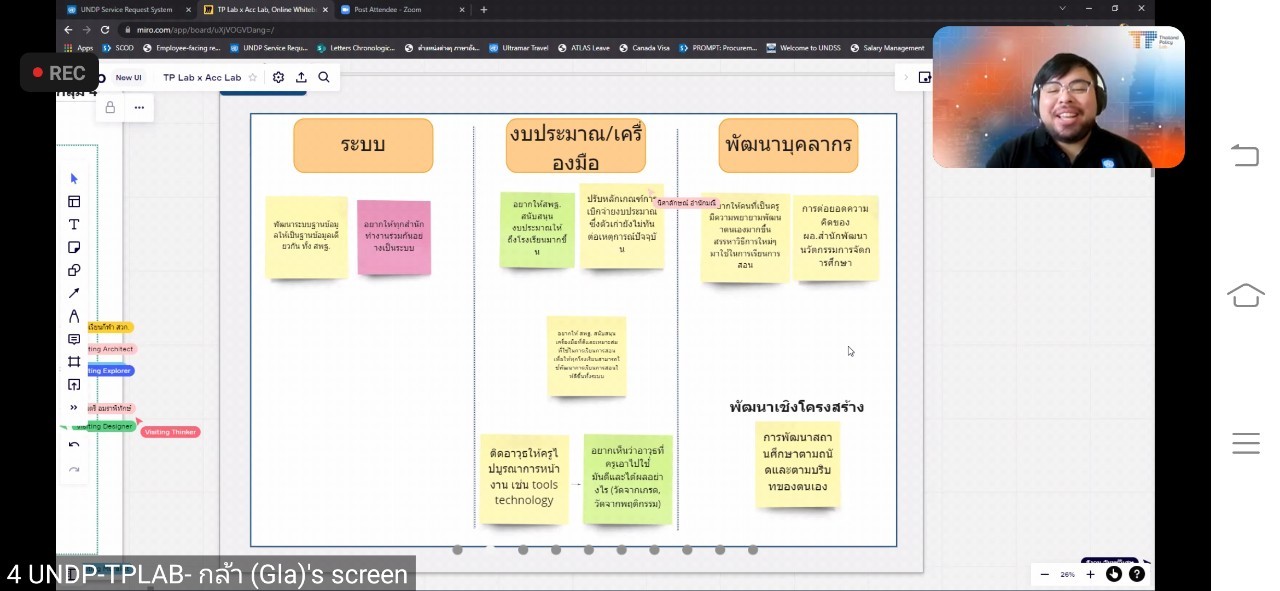1280x591 pixels.
Task: Switch to TP Lab x Acc Lab browser tab
Action: pos(266,9)
